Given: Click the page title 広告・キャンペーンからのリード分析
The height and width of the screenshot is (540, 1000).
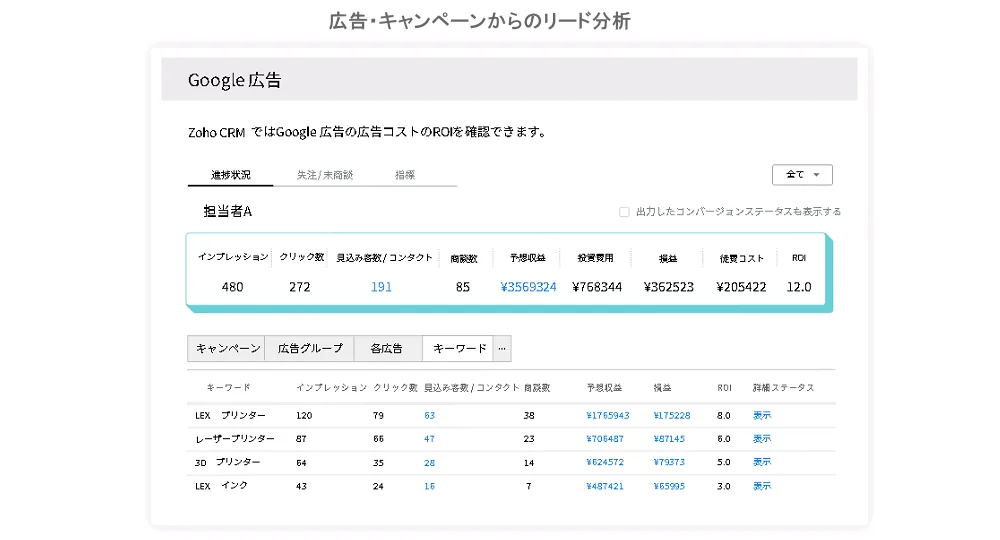Looking at the screenshot, I should pos(480,21).
